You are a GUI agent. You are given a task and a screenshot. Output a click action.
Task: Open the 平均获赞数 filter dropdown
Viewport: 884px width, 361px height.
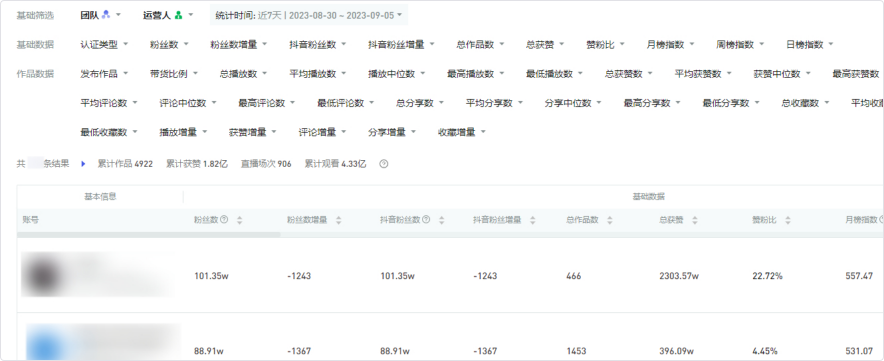(x=703, y=74)
